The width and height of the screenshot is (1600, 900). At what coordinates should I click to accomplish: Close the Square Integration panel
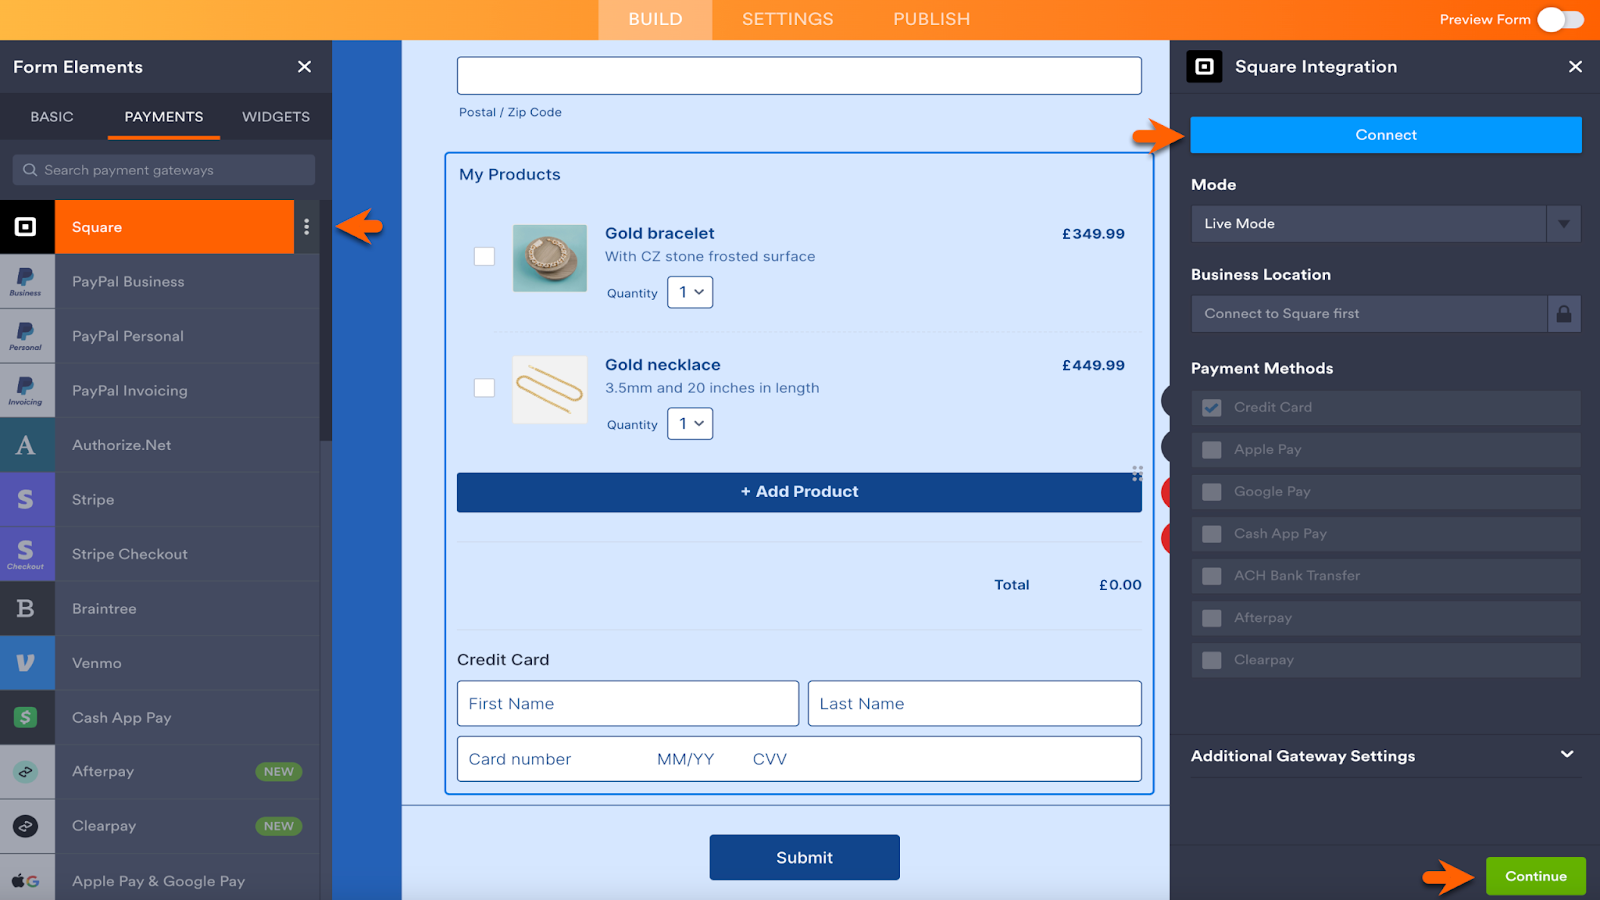click(1575, 67)
